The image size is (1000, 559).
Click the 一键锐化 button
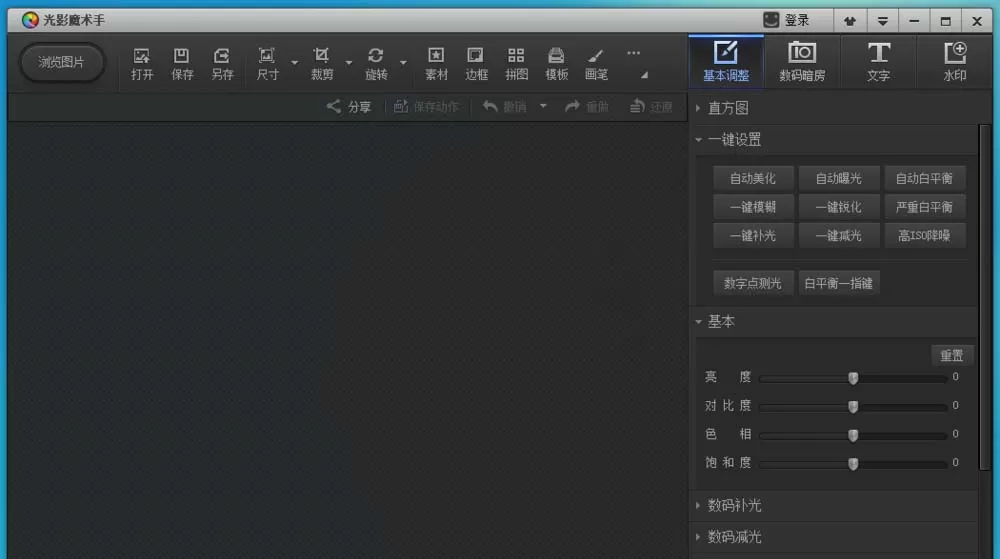(839, 207)
